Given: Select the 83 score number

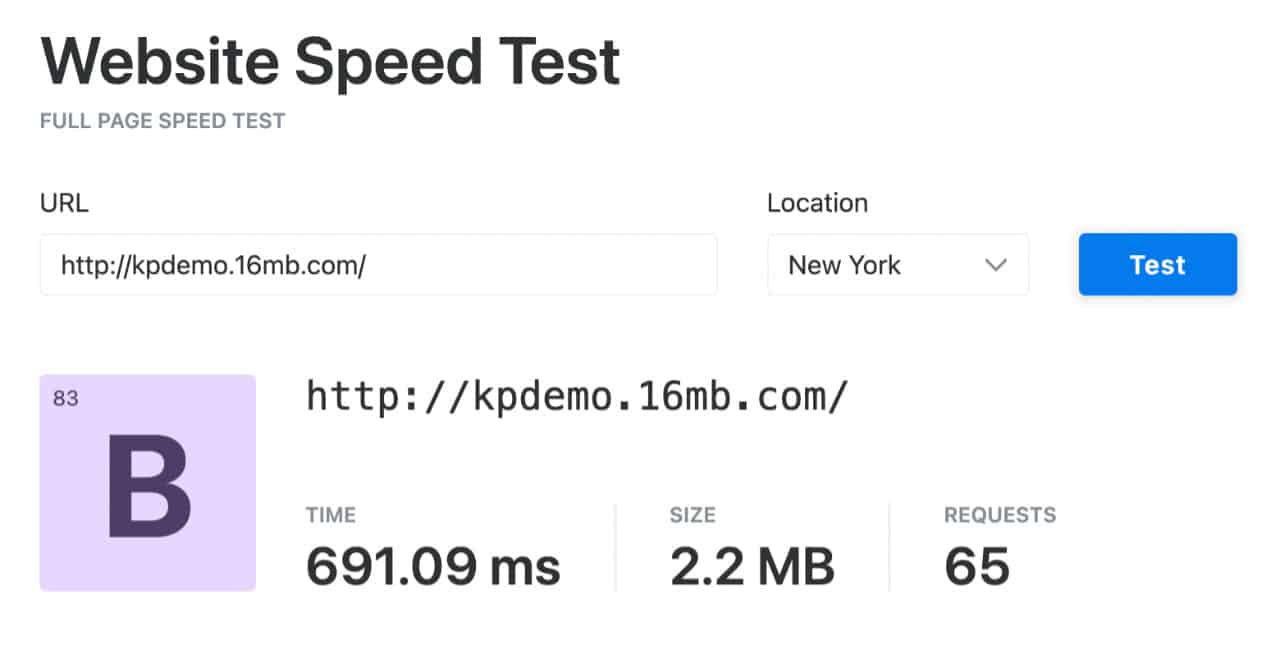Looking at the screenshot, I should 65,399.
